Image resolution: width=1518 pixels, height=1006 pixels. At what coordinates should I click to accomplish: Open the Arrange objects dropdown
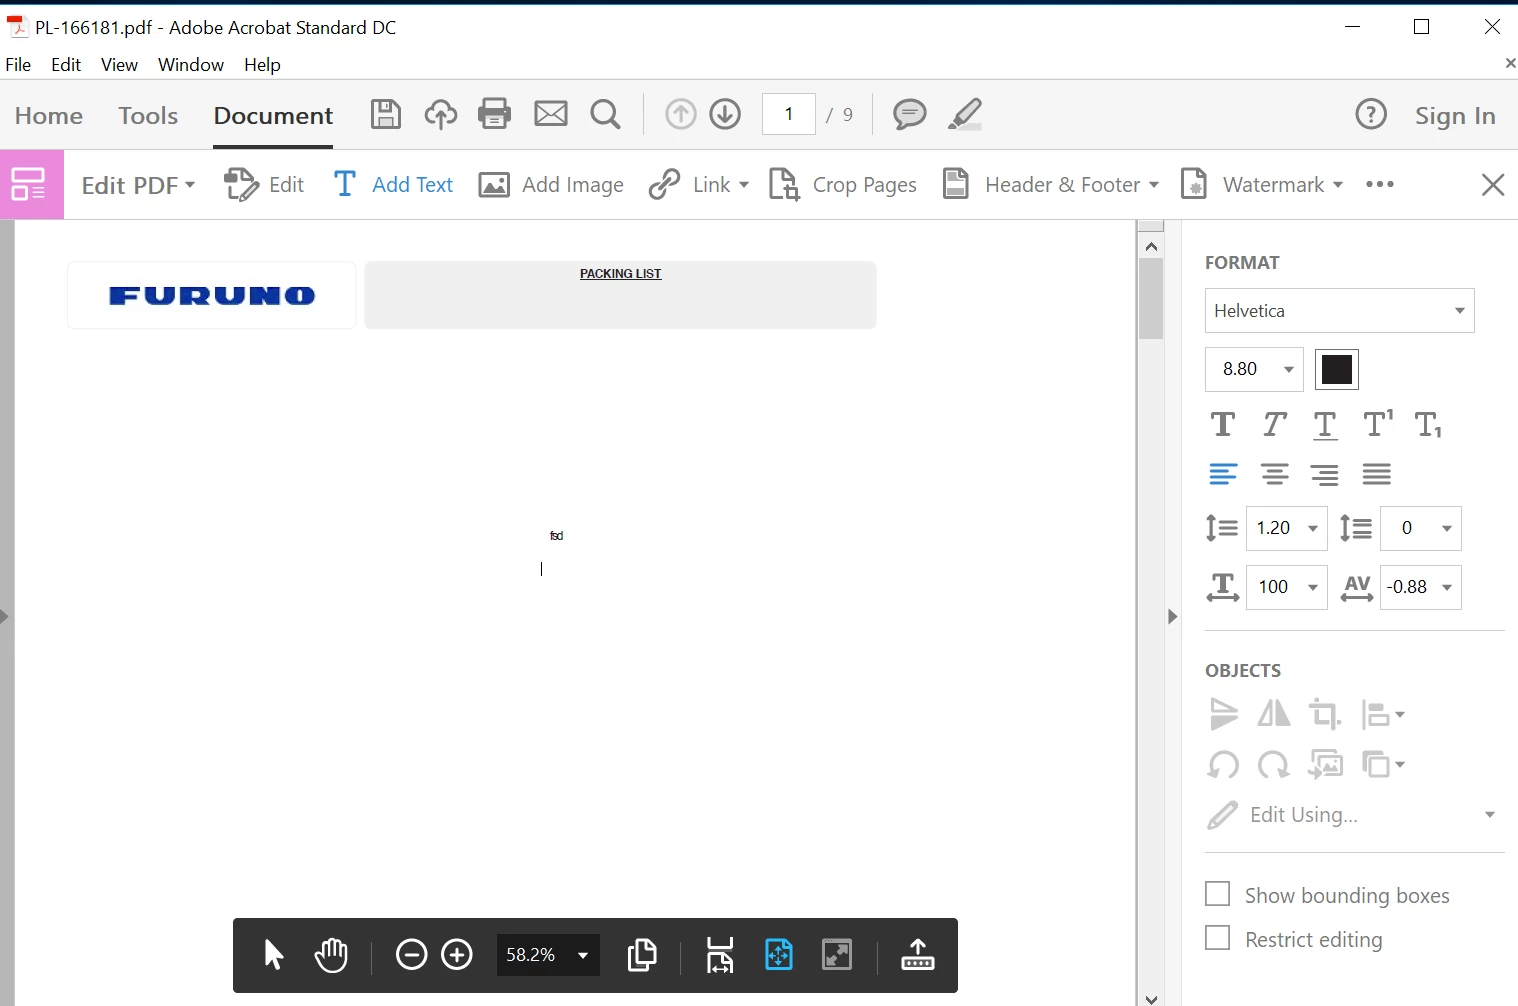click(1384, 765)
